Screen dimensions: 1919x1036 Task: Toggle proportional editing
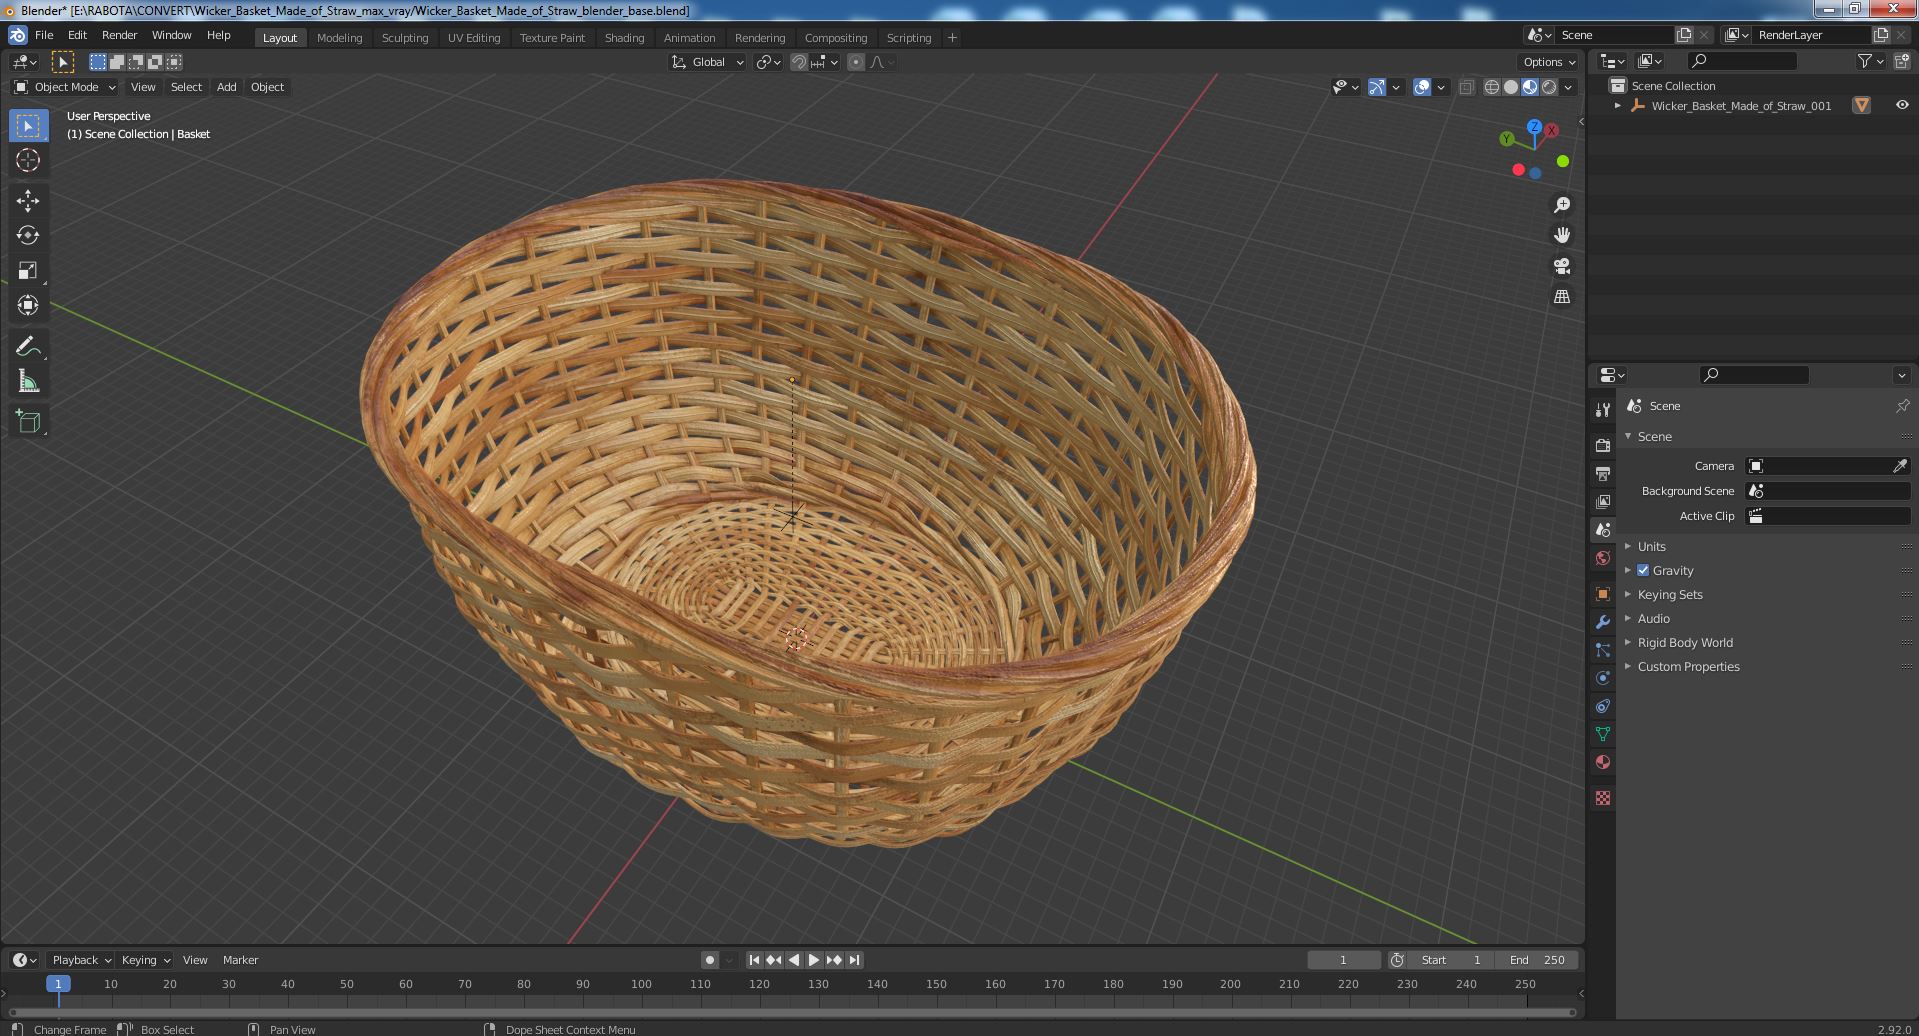click(856, 62)
